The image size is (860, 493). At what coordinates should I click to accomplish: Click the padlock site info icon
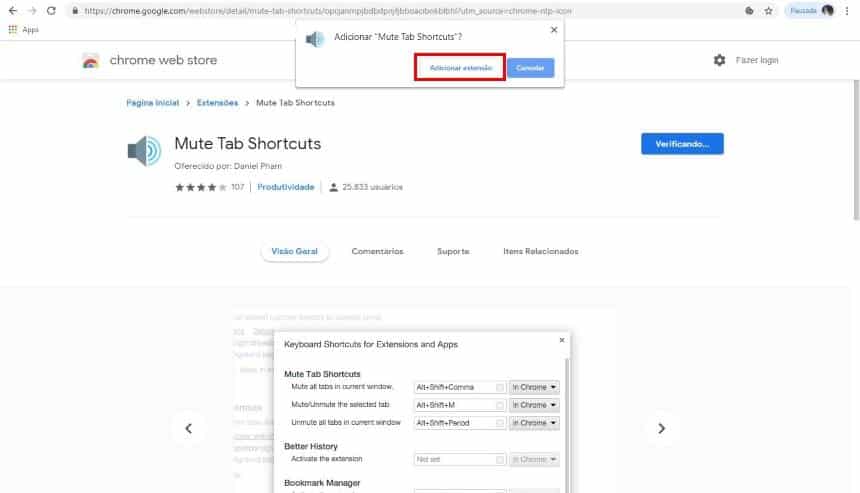[75, 10]
